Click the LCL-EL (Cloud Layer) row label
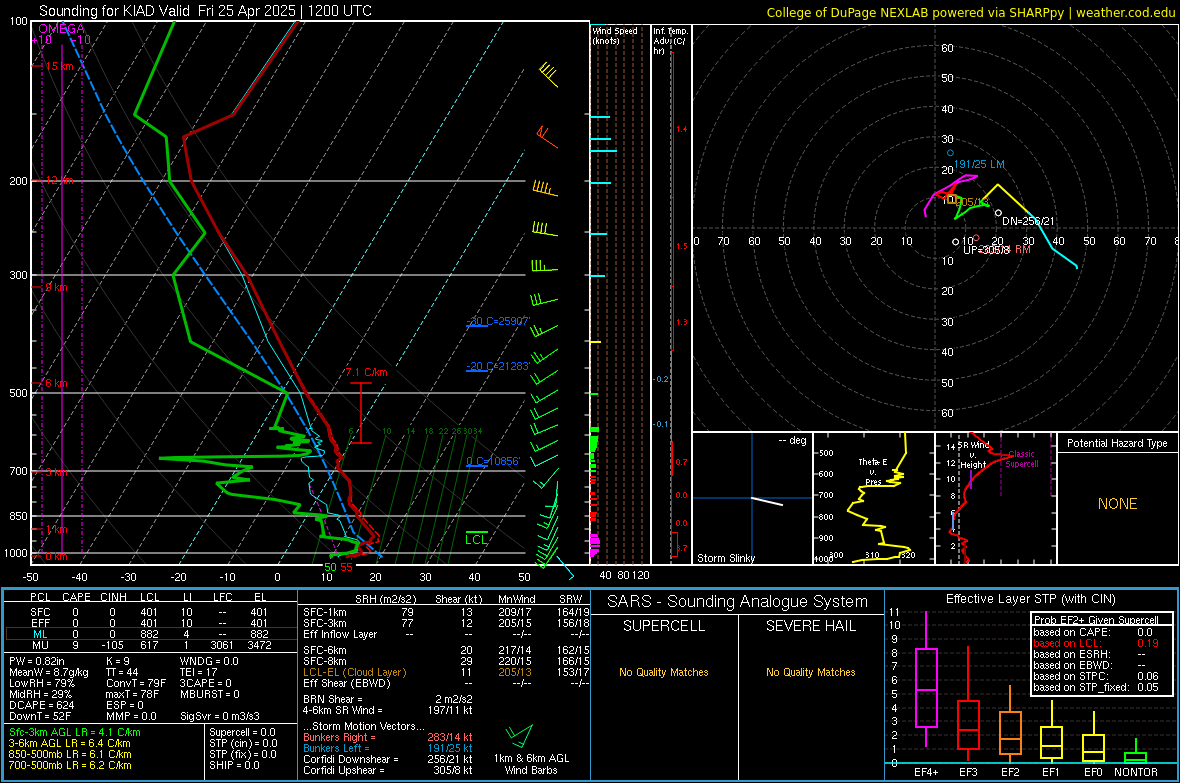 click(354, 672)
